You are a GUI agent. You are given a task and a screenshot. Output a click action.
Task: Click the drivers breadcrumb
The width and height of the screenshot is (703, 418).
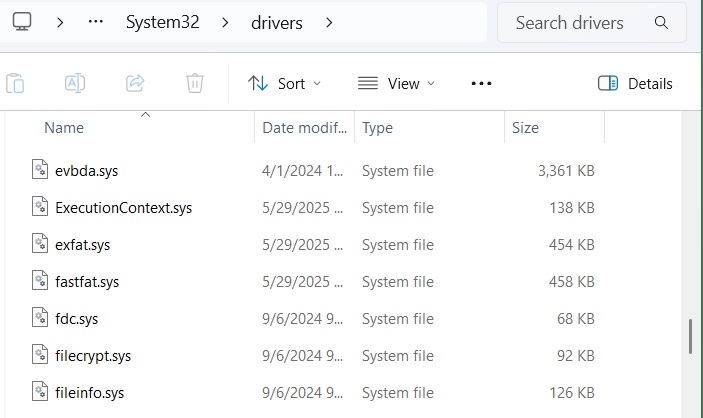[277, 22]
